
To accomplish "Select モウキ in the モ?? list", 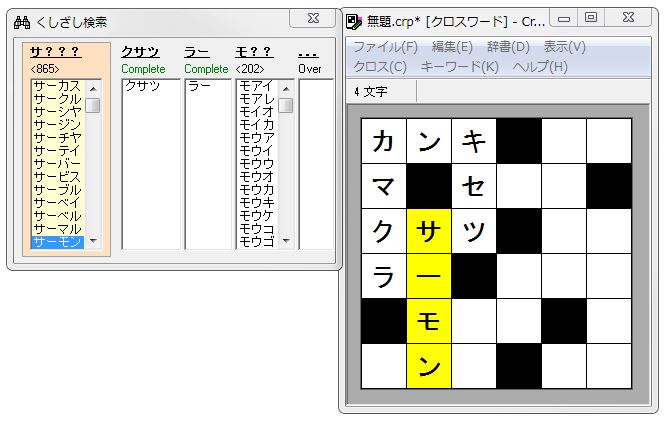I will tap(257, 202).
